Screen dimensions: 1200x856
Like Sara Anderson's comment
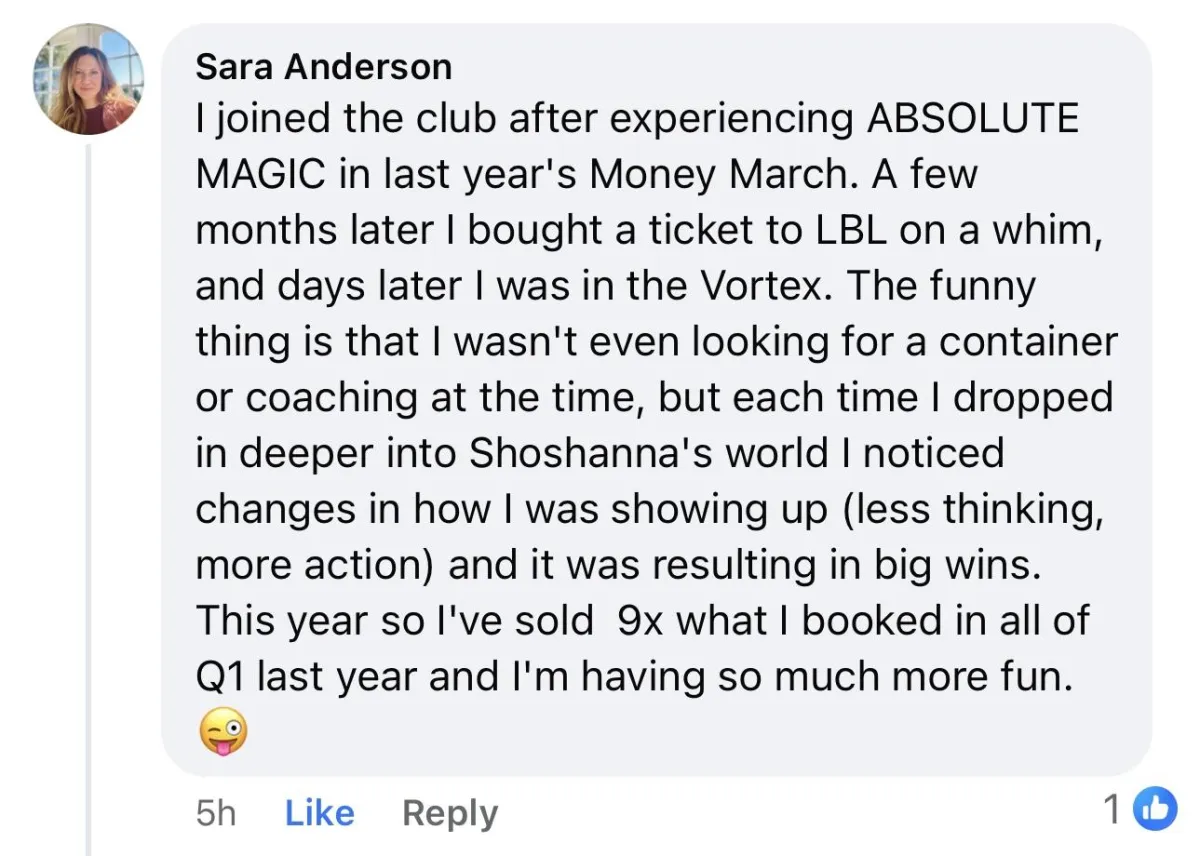click(319, 813)
